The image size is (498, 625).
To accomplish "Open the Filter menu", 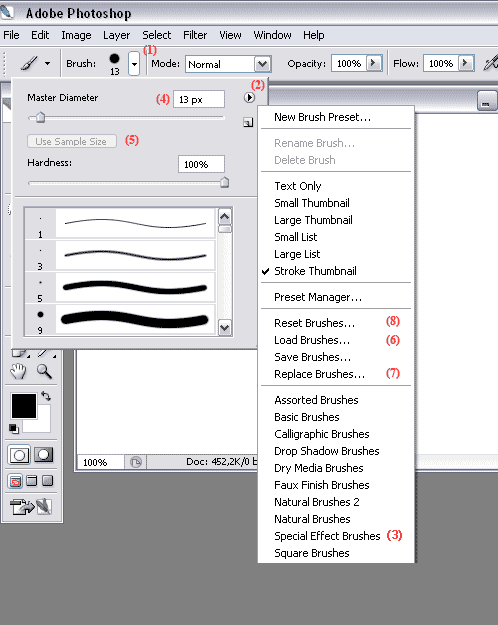I will [195, 35].
